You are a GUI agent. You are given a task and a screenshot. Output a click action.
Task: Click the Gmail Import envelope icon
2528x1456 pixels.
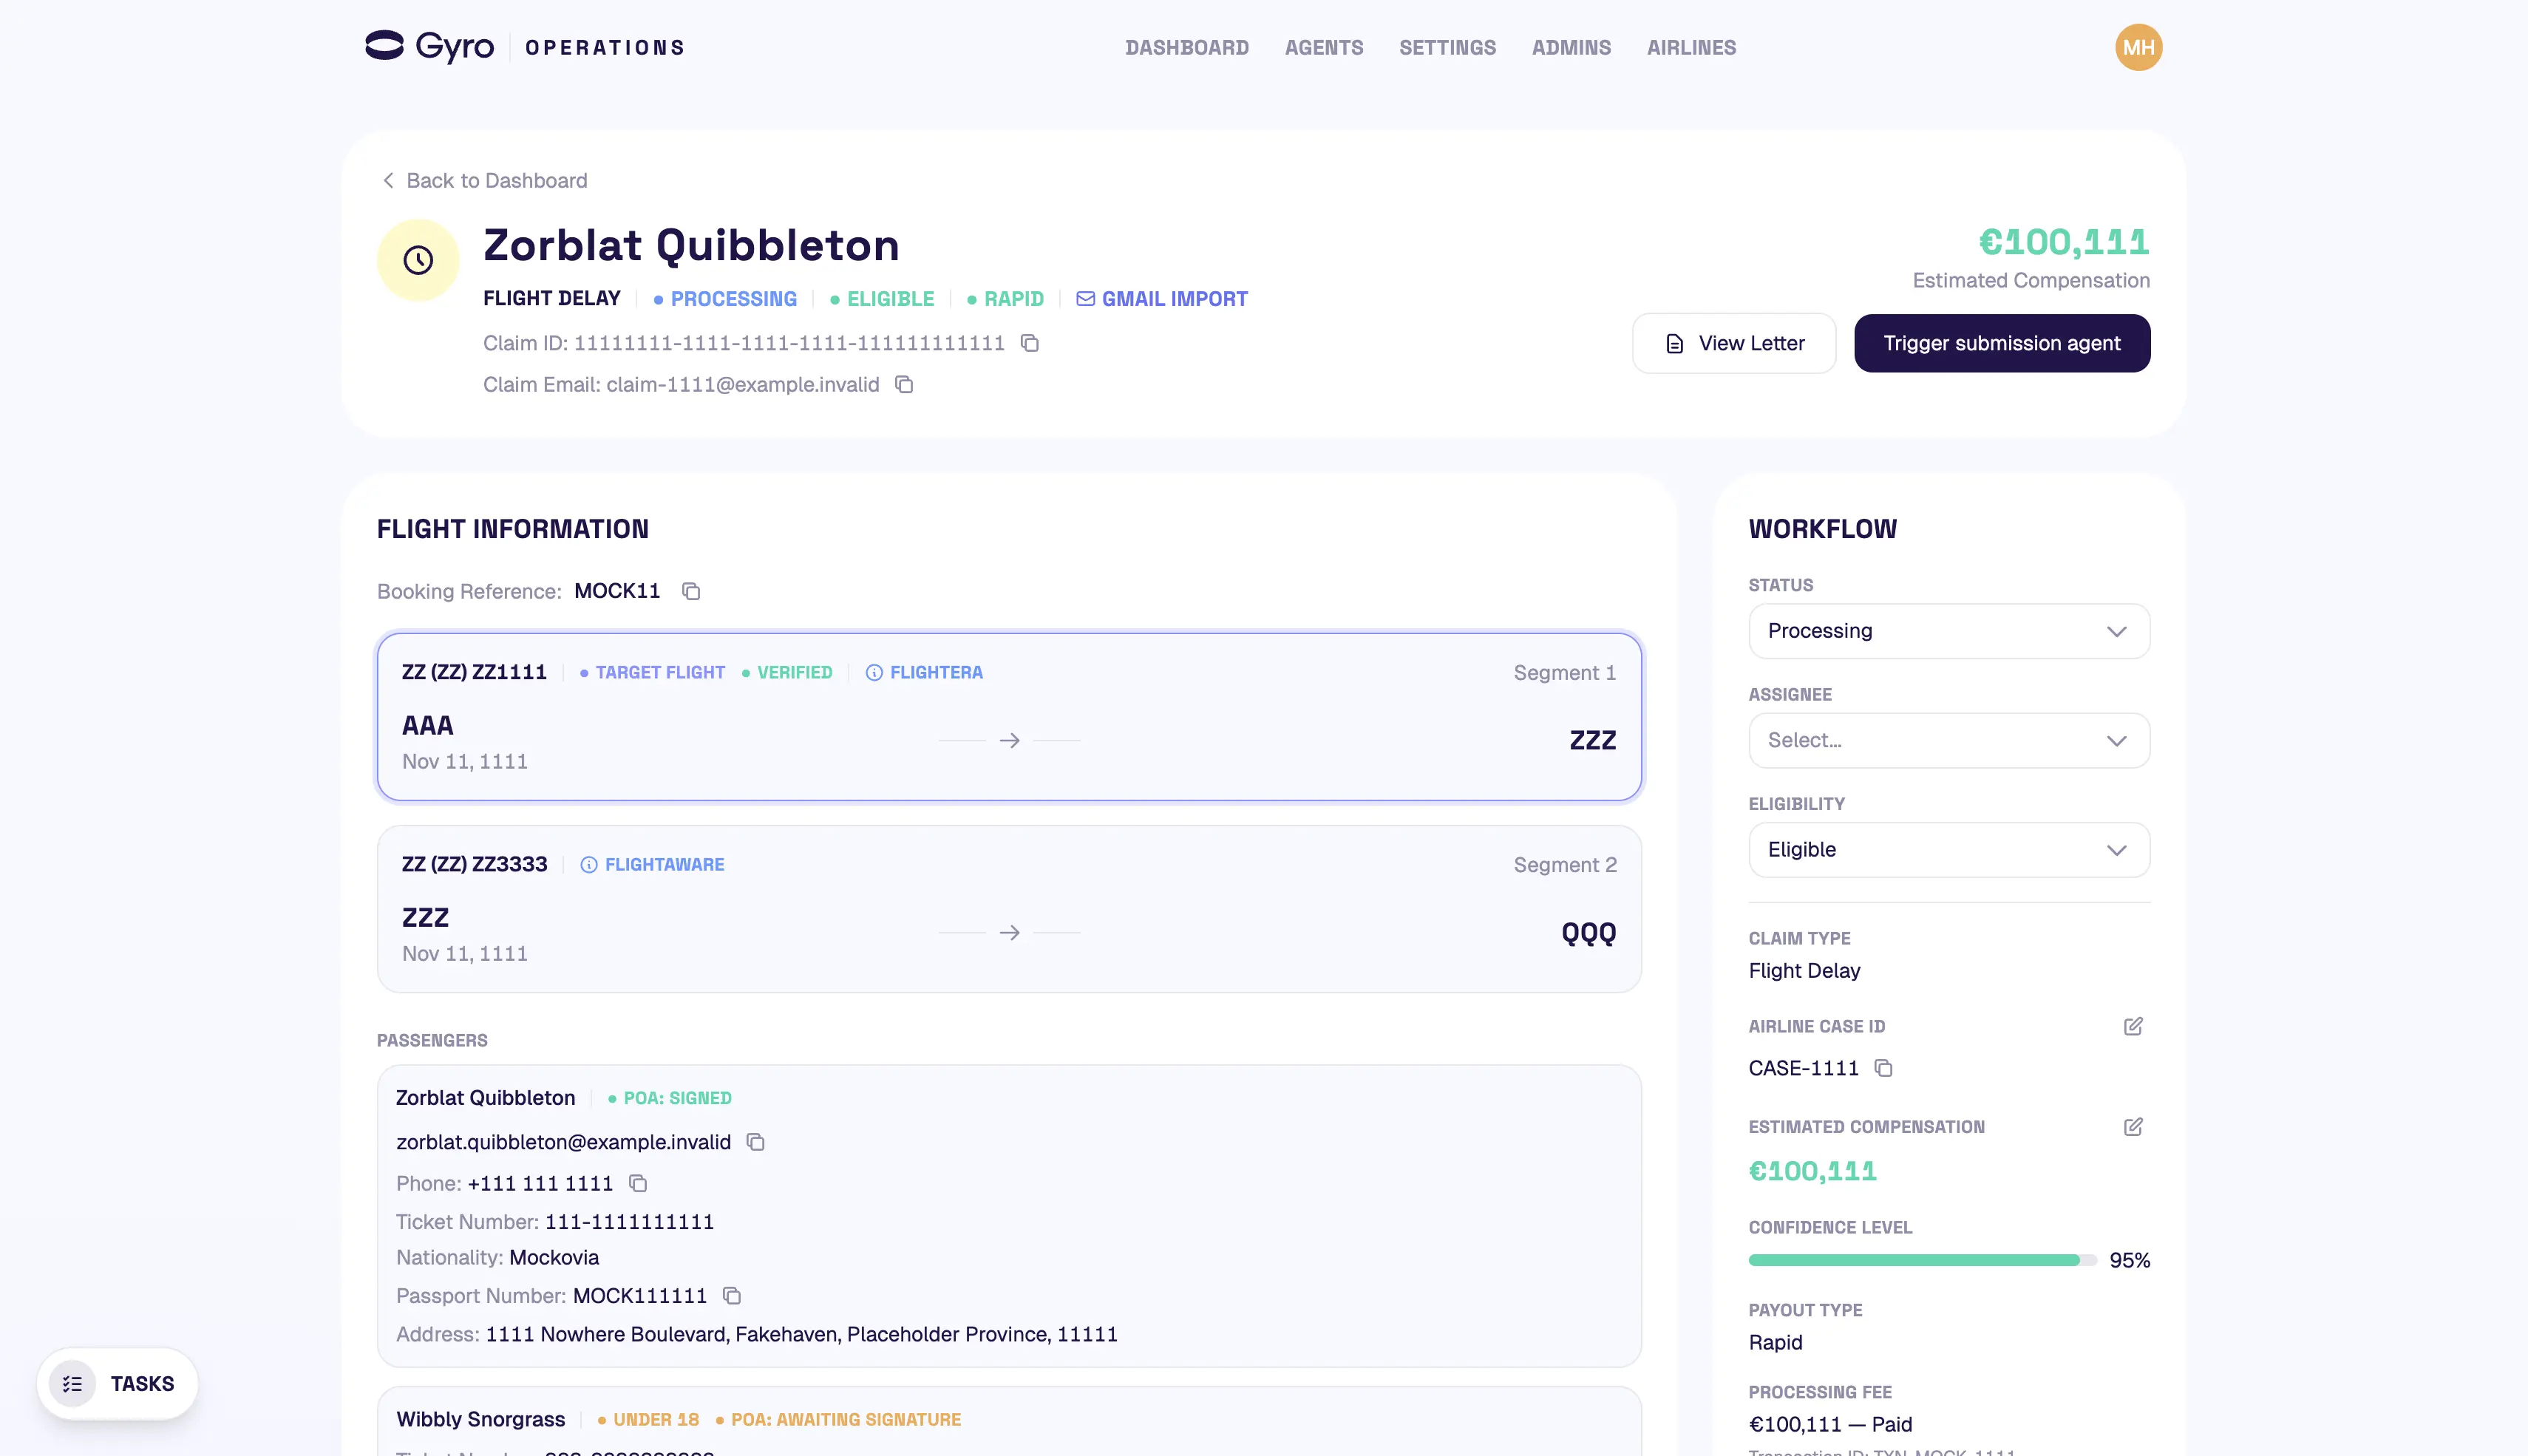[1085, 299]
